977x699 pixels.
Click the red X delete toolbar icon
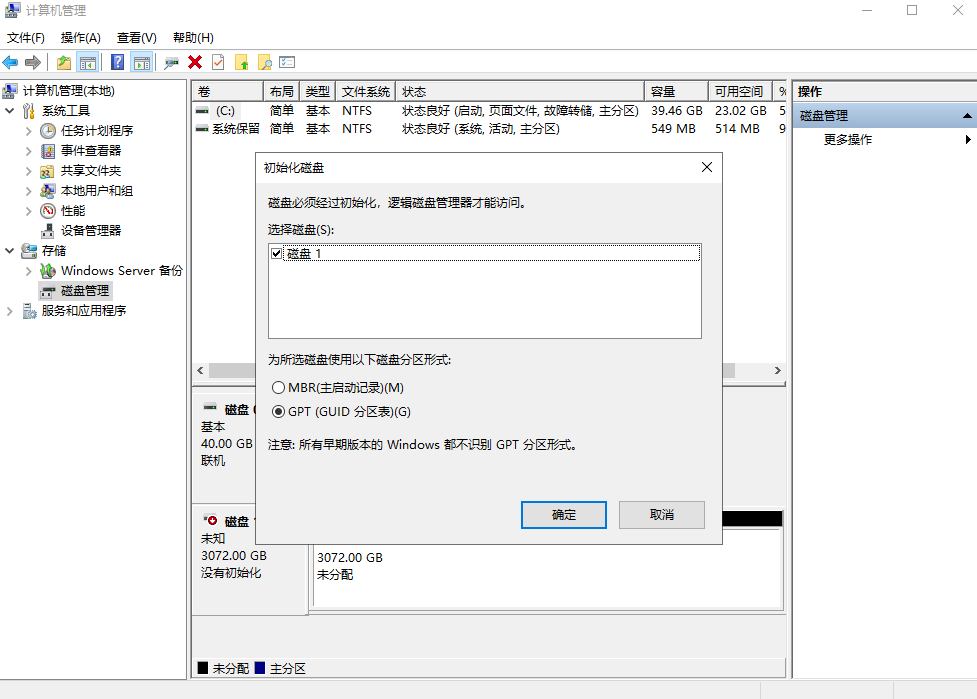click(195, 62)
